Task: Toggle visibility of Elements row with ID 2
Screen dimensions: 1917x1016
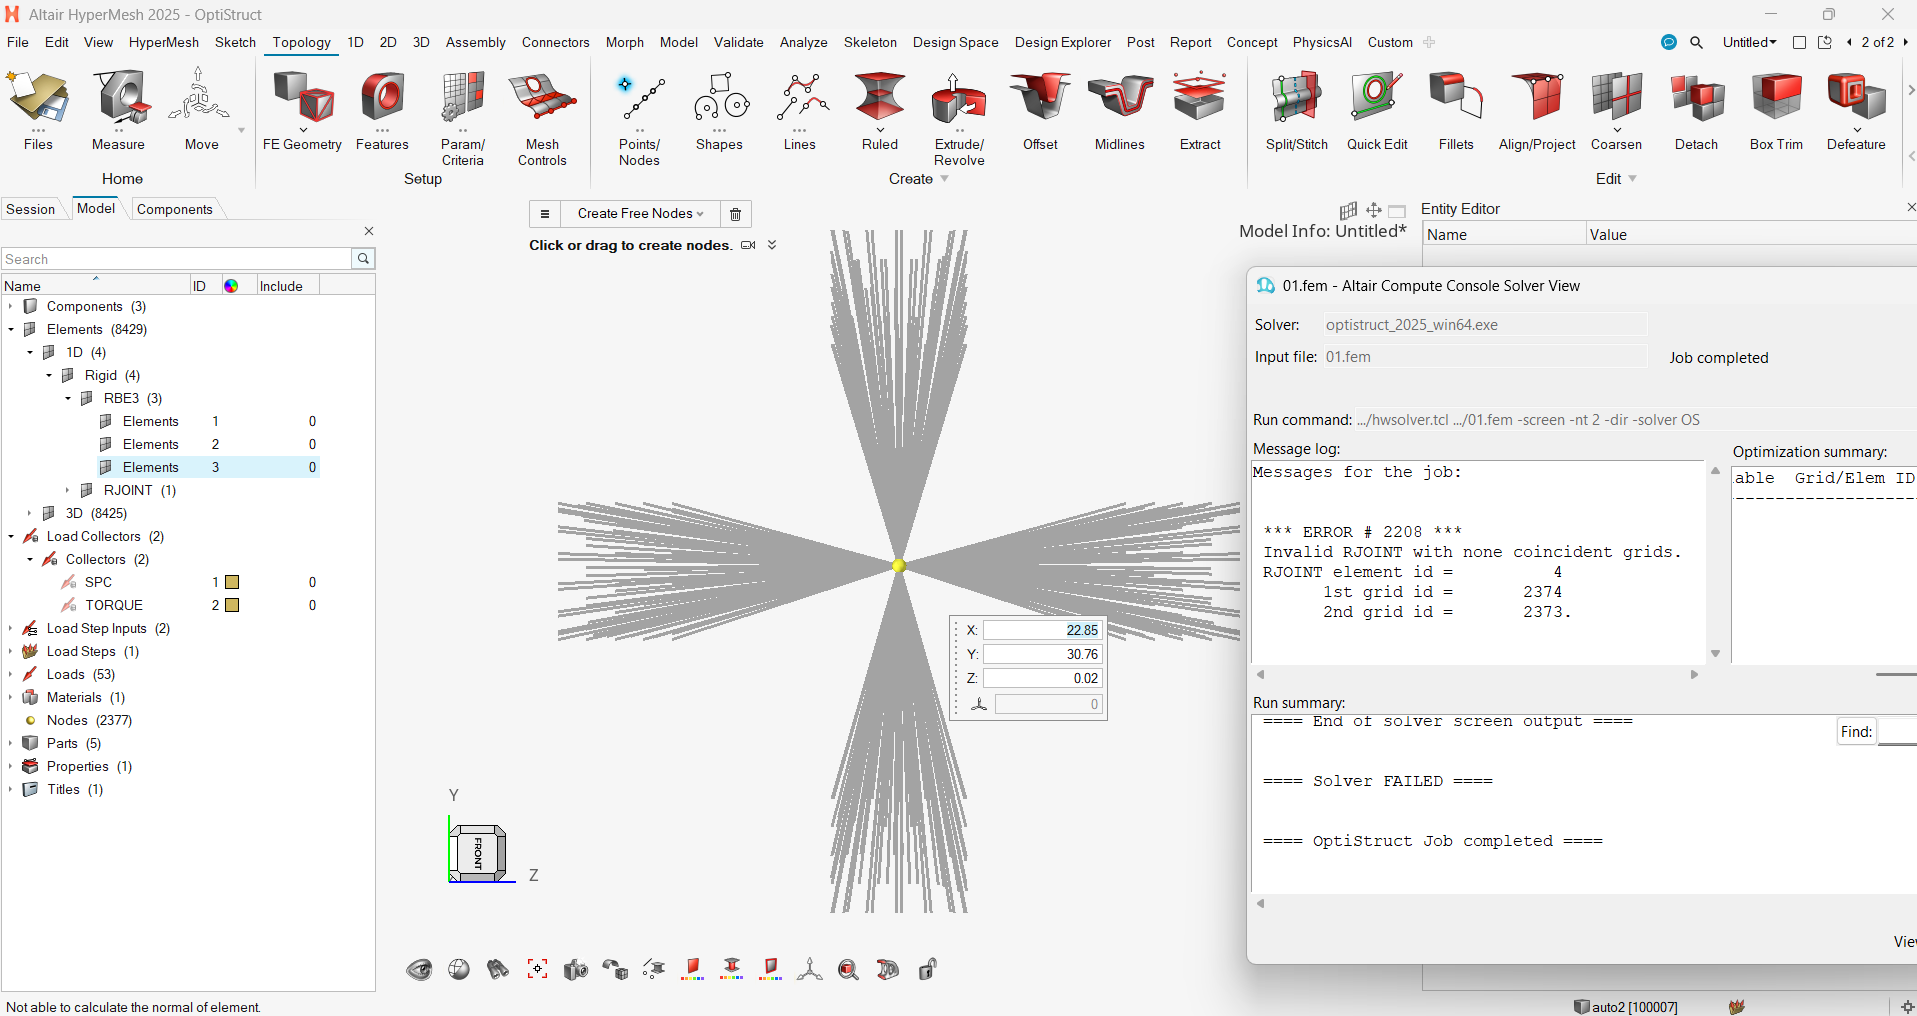Action: pos(106,444)
